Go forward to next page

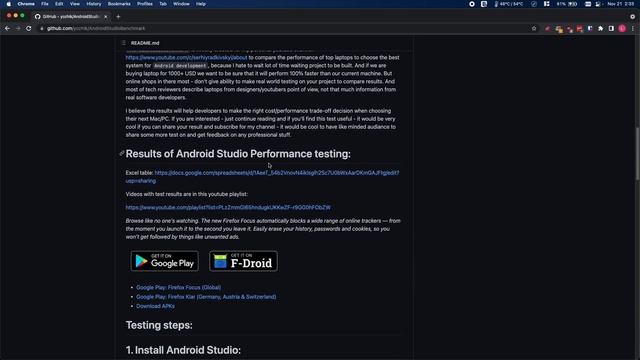[18, 29]
